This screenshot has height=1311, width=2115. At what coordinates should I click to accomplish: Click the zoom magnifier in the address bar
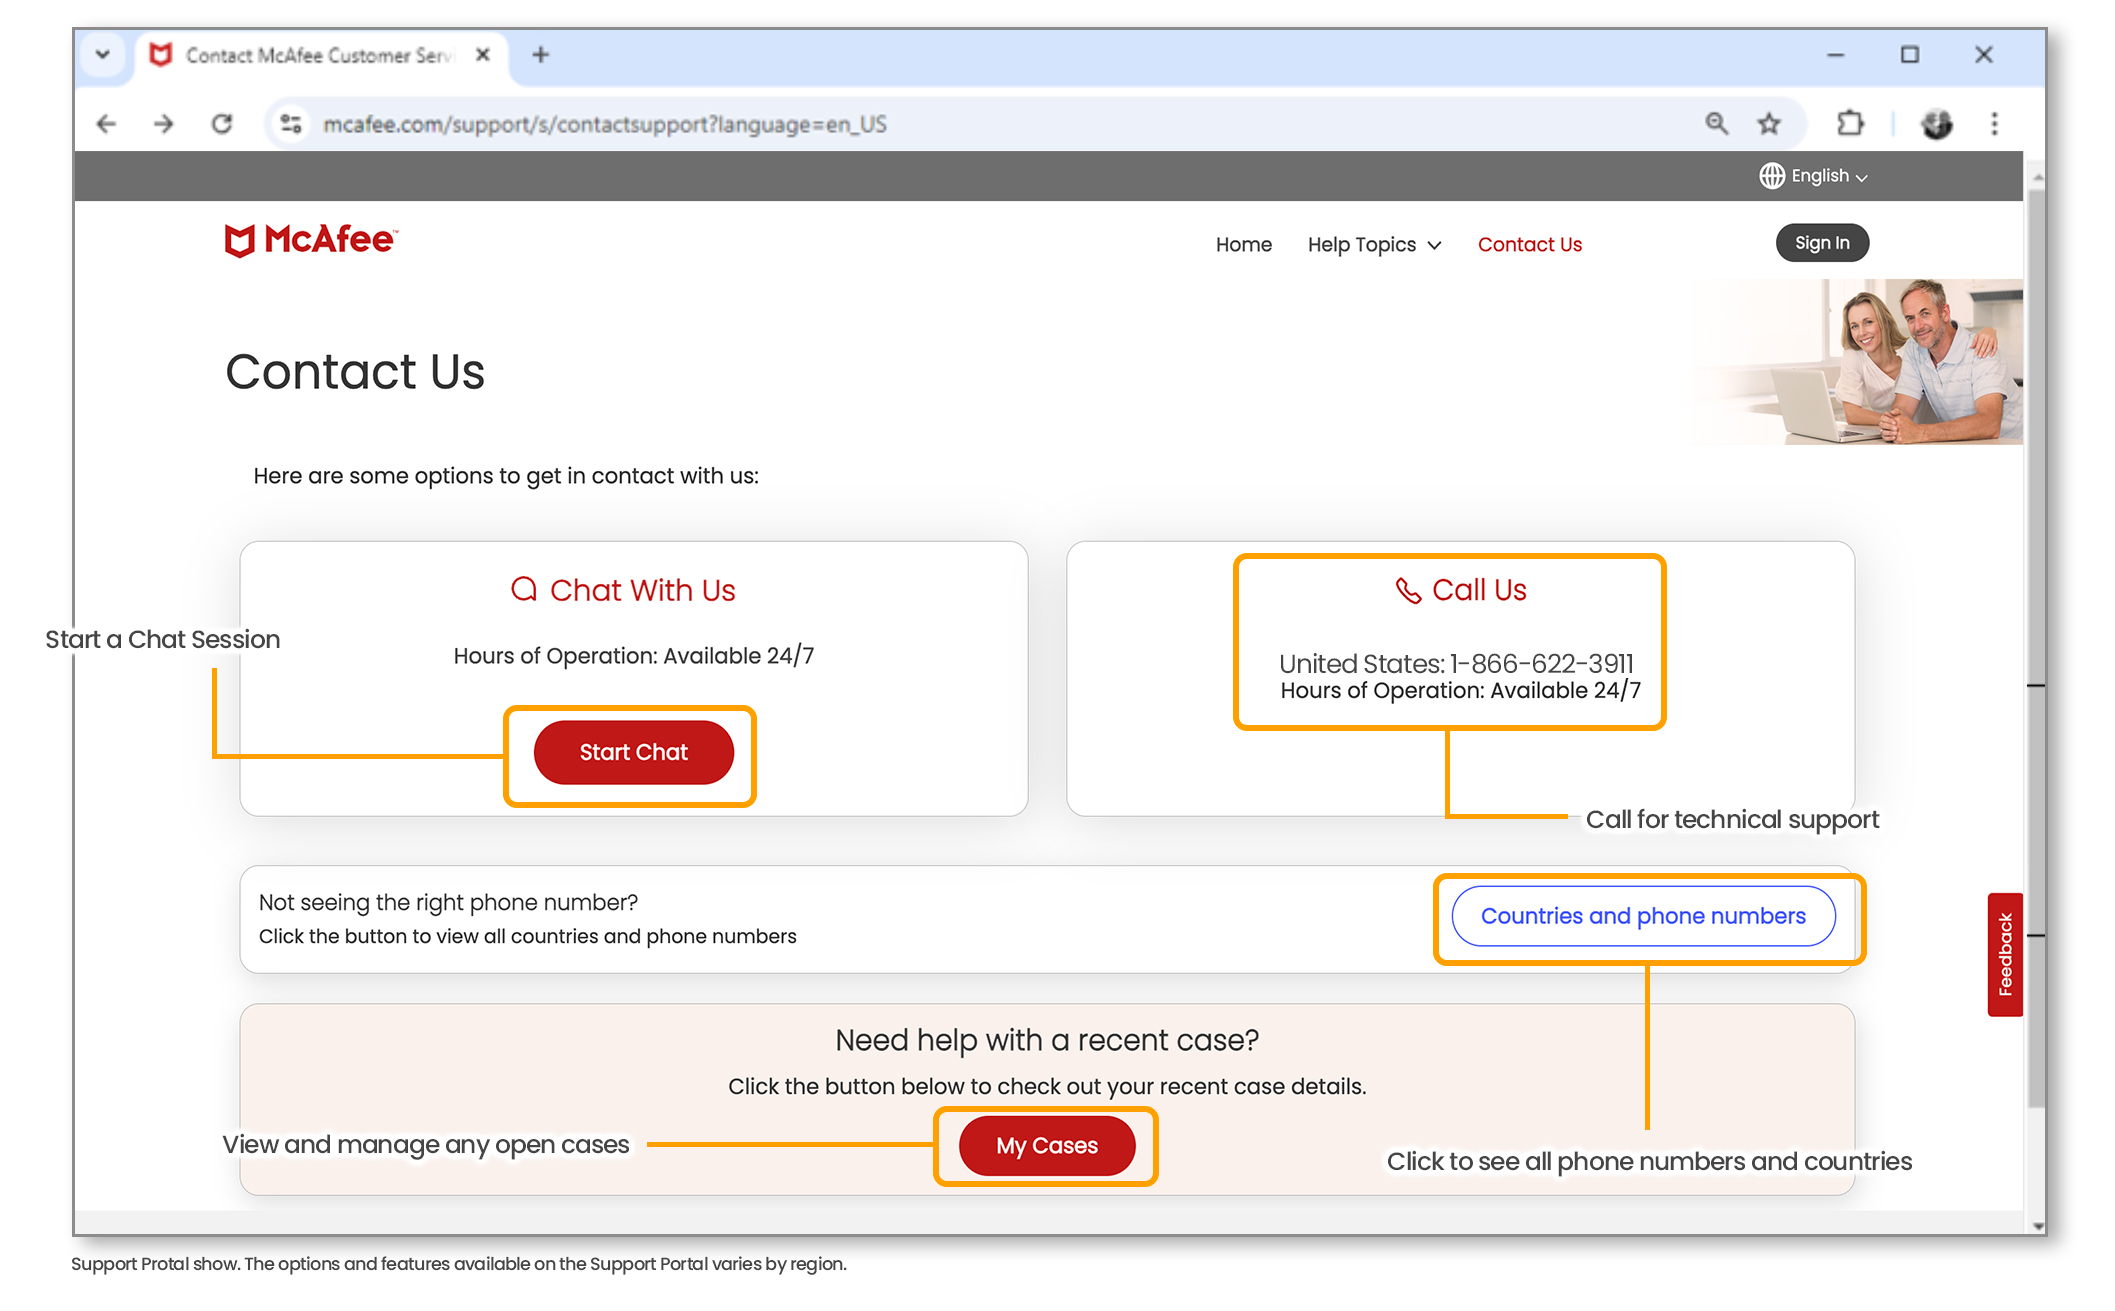(x=1717, y=123)
